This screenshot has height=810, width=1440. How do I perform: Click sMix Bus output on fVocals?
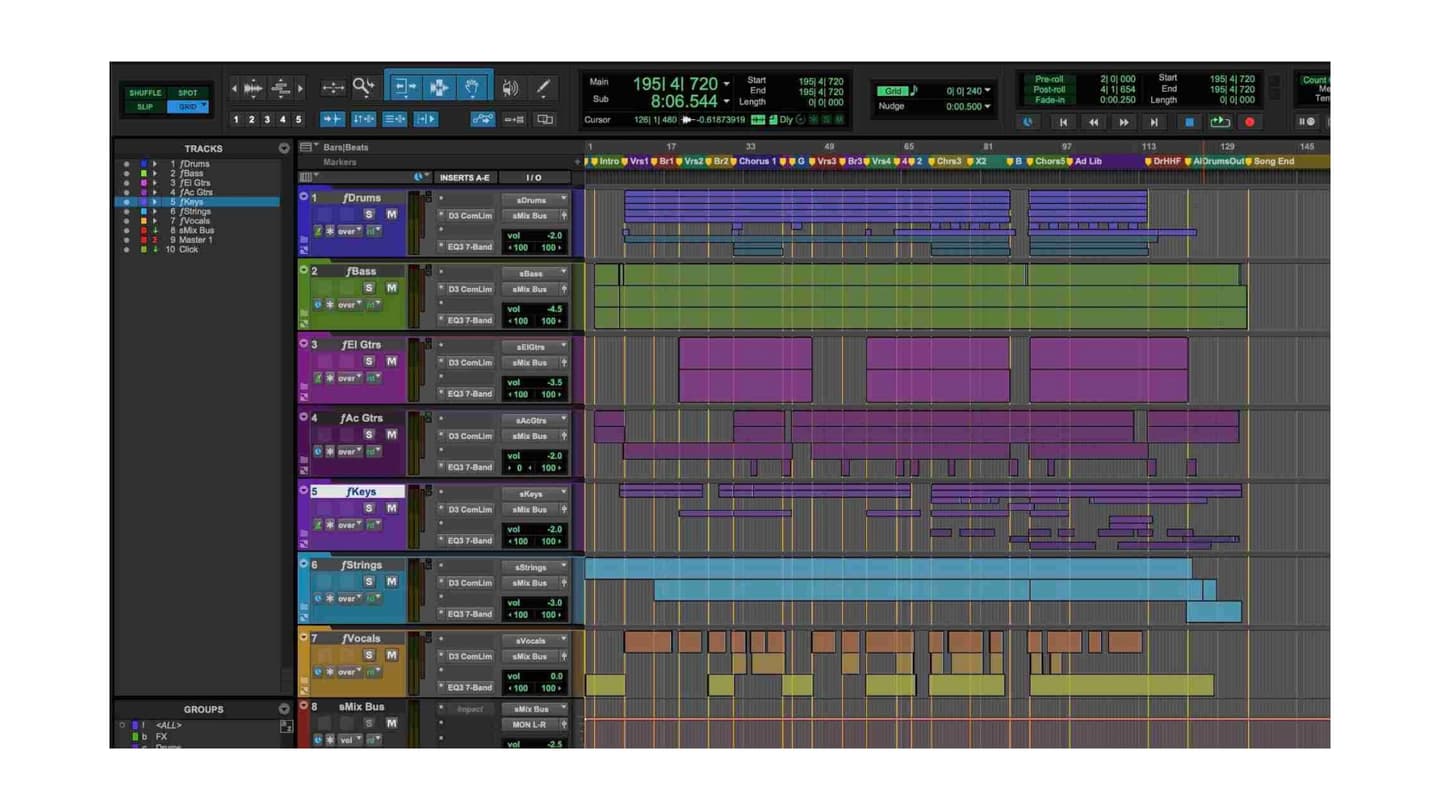[530, 656]
